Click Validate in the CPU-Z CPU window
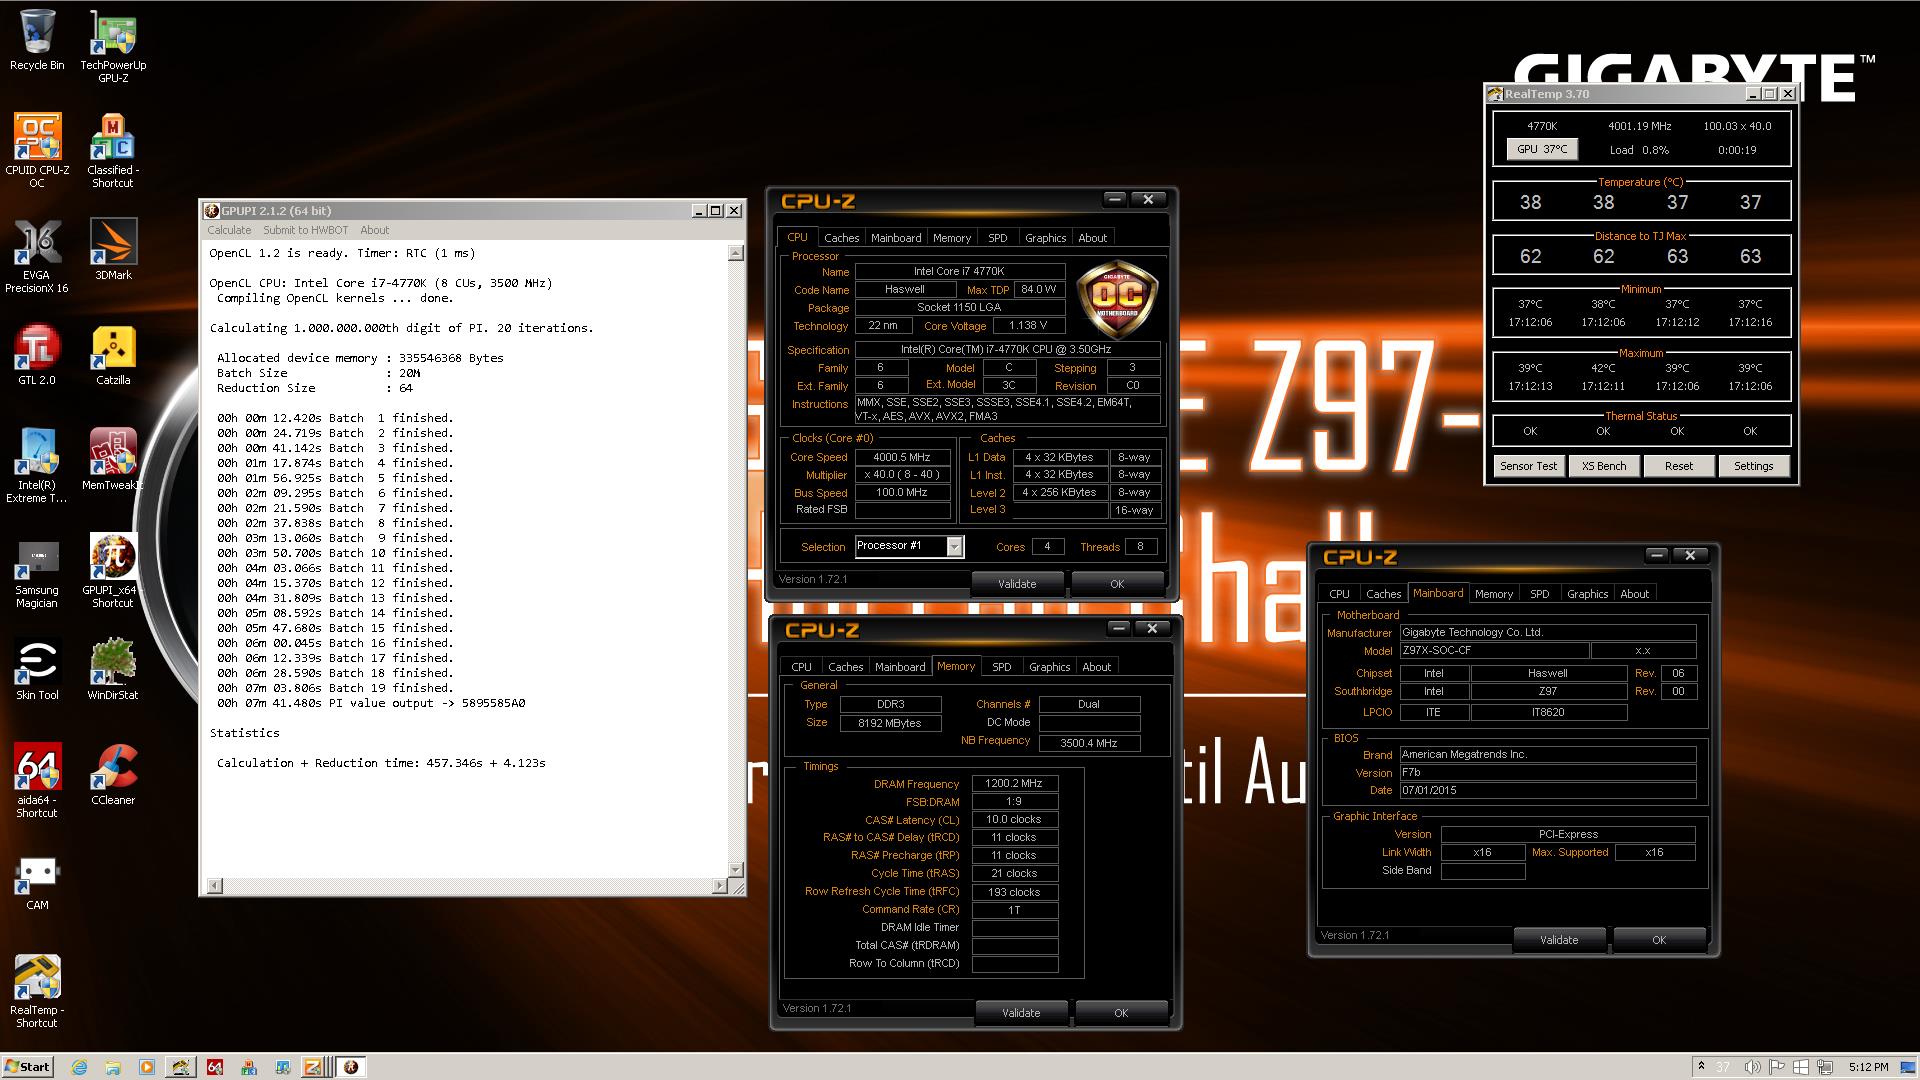Image resolution: width=1920 pixels, height=1080 pixels. click(x=1017, y=584)
